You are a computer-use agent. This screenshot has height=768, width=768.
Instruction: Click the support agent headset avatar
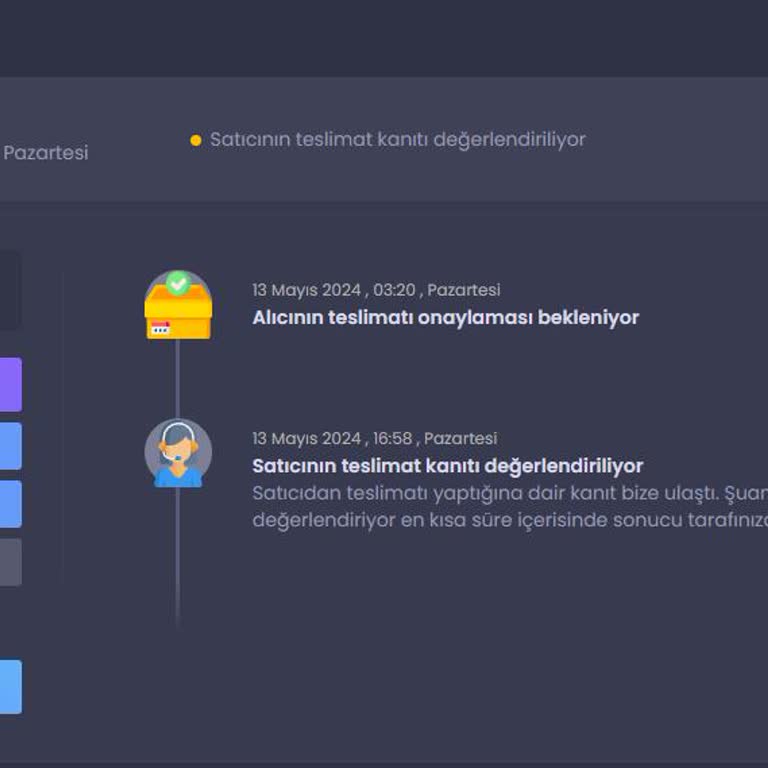(x=178, y=453)
